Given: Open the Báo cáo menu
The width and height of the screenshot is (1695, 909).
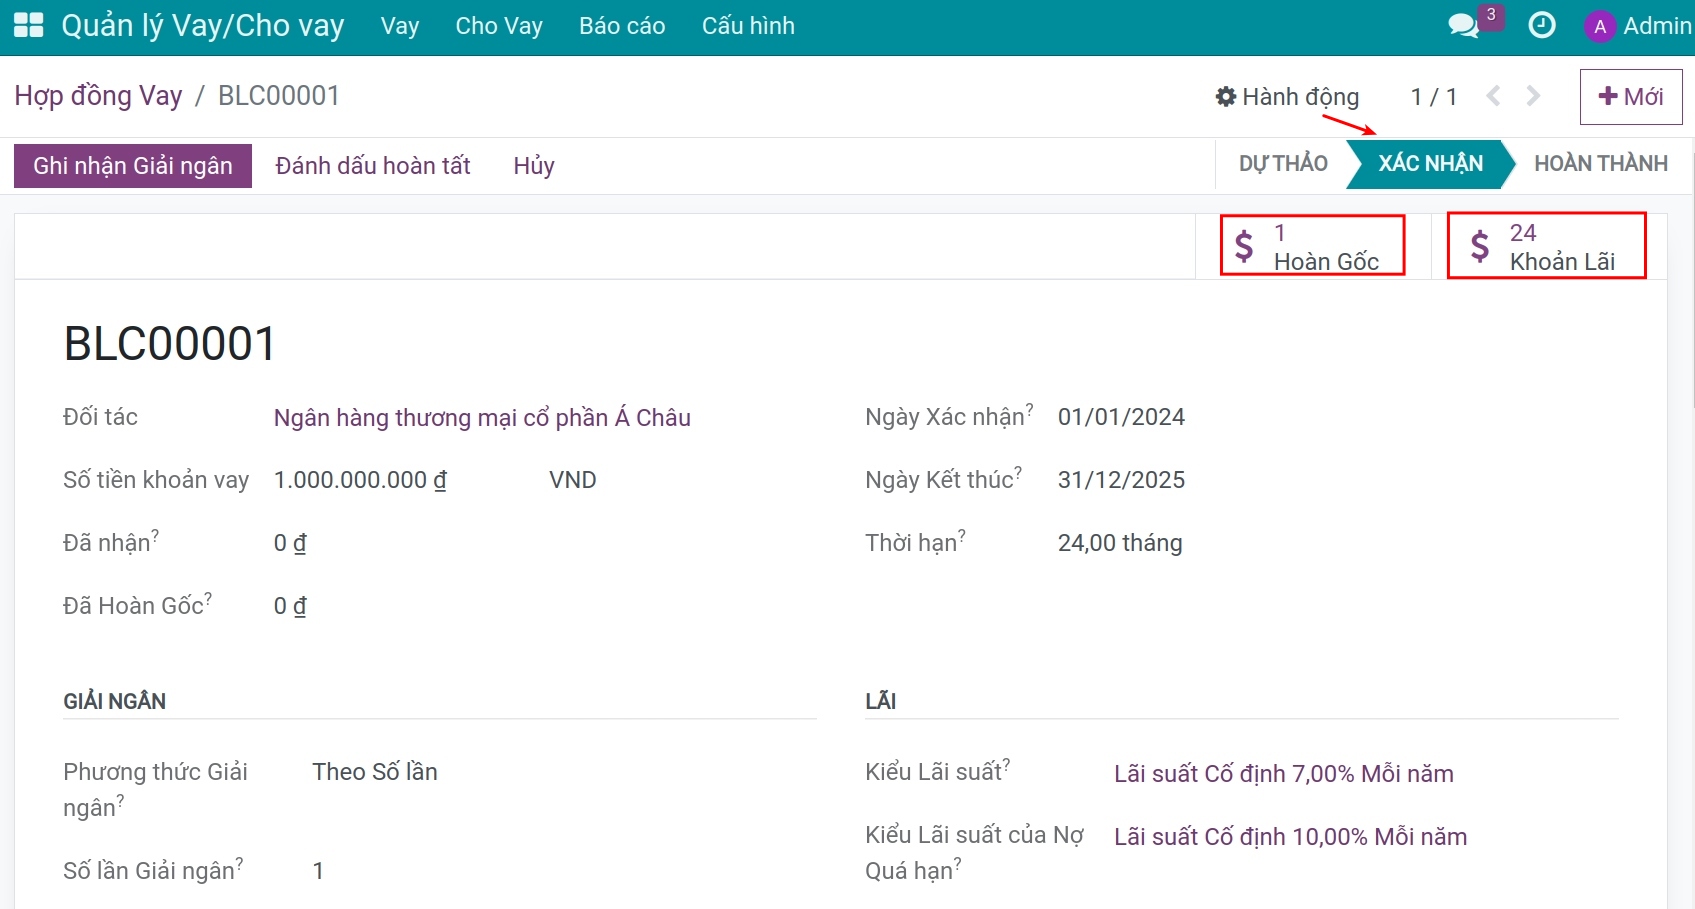Looking at the screenshot, I should click(622, 26).
